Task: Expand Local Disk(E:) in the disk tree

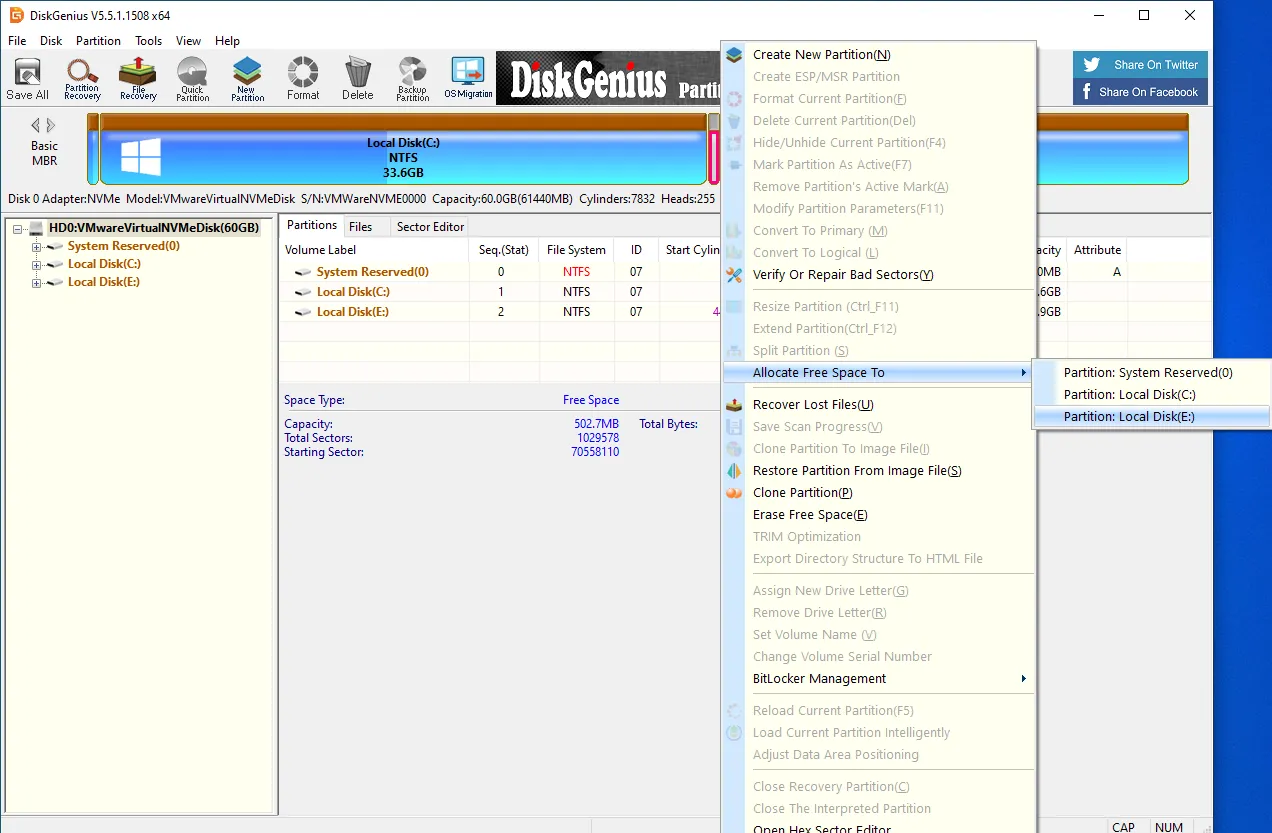Action: tap(37, 282)
